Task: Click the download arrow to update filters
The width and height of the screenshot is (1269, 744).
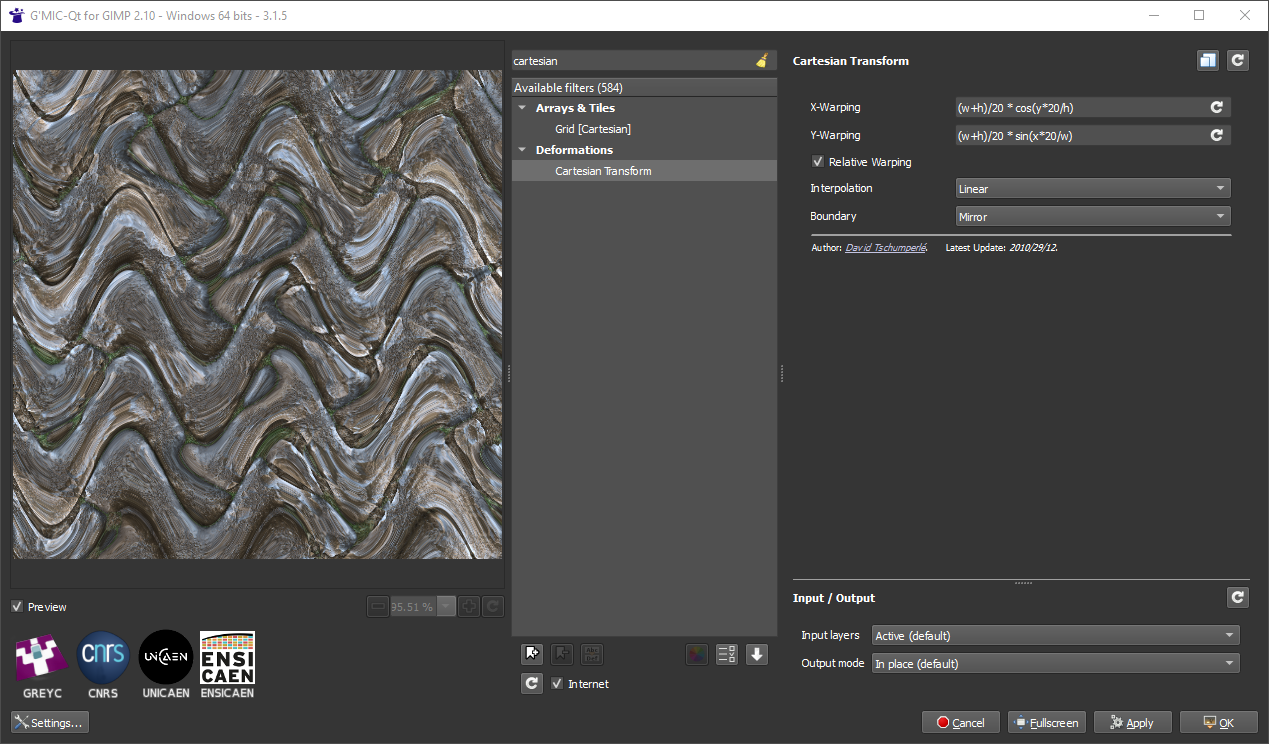Action: tap(757, 654)
